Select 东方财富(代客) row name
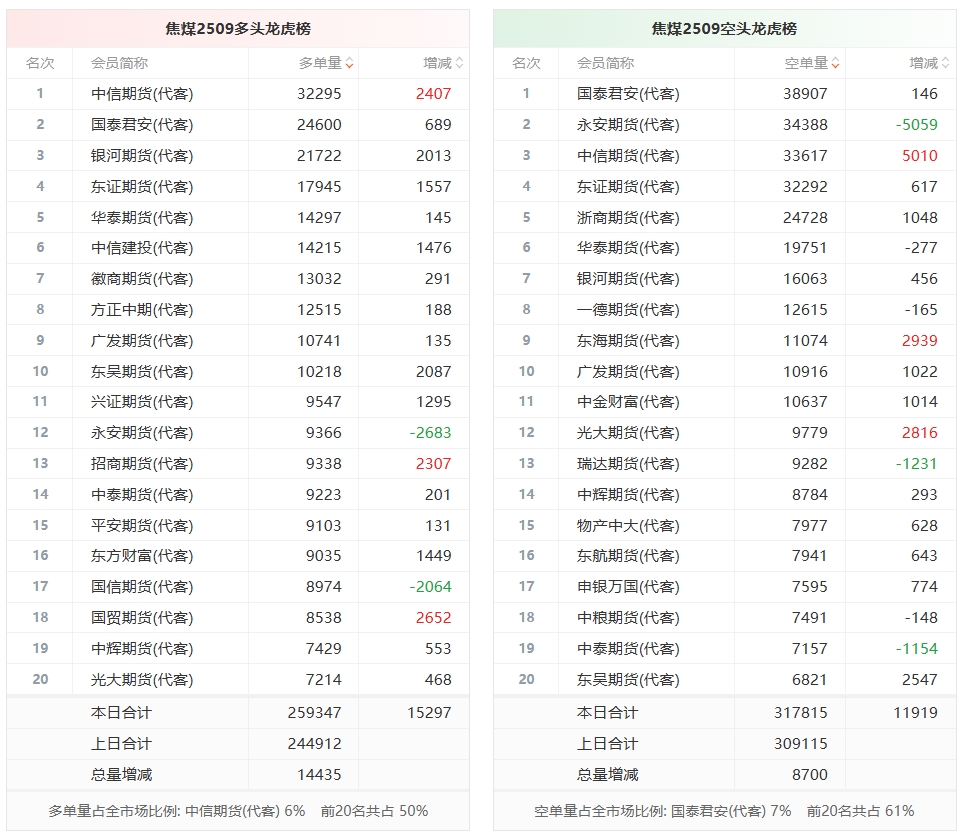 (x=142, y=555)
